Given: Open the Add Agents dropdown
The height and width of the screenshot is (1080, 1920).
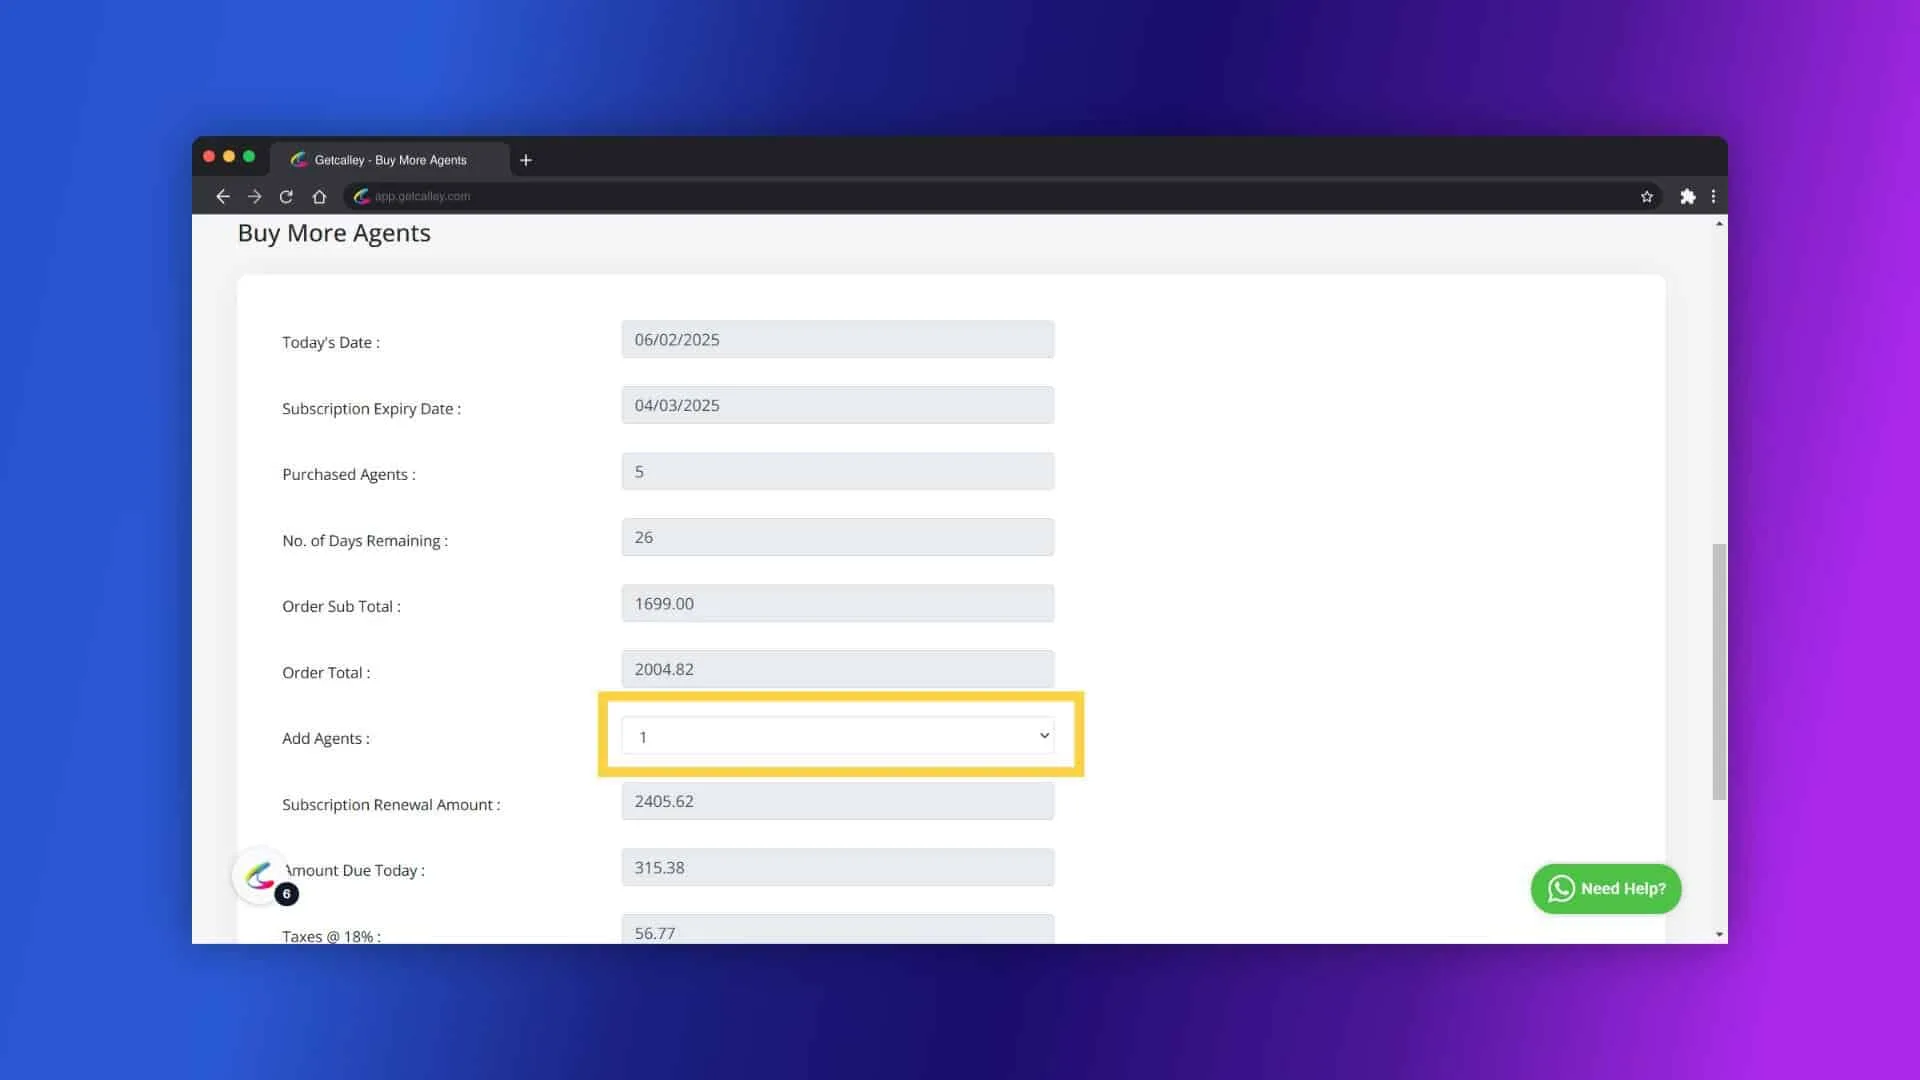Looking at the screenshot, I should [x=838, y=736].
